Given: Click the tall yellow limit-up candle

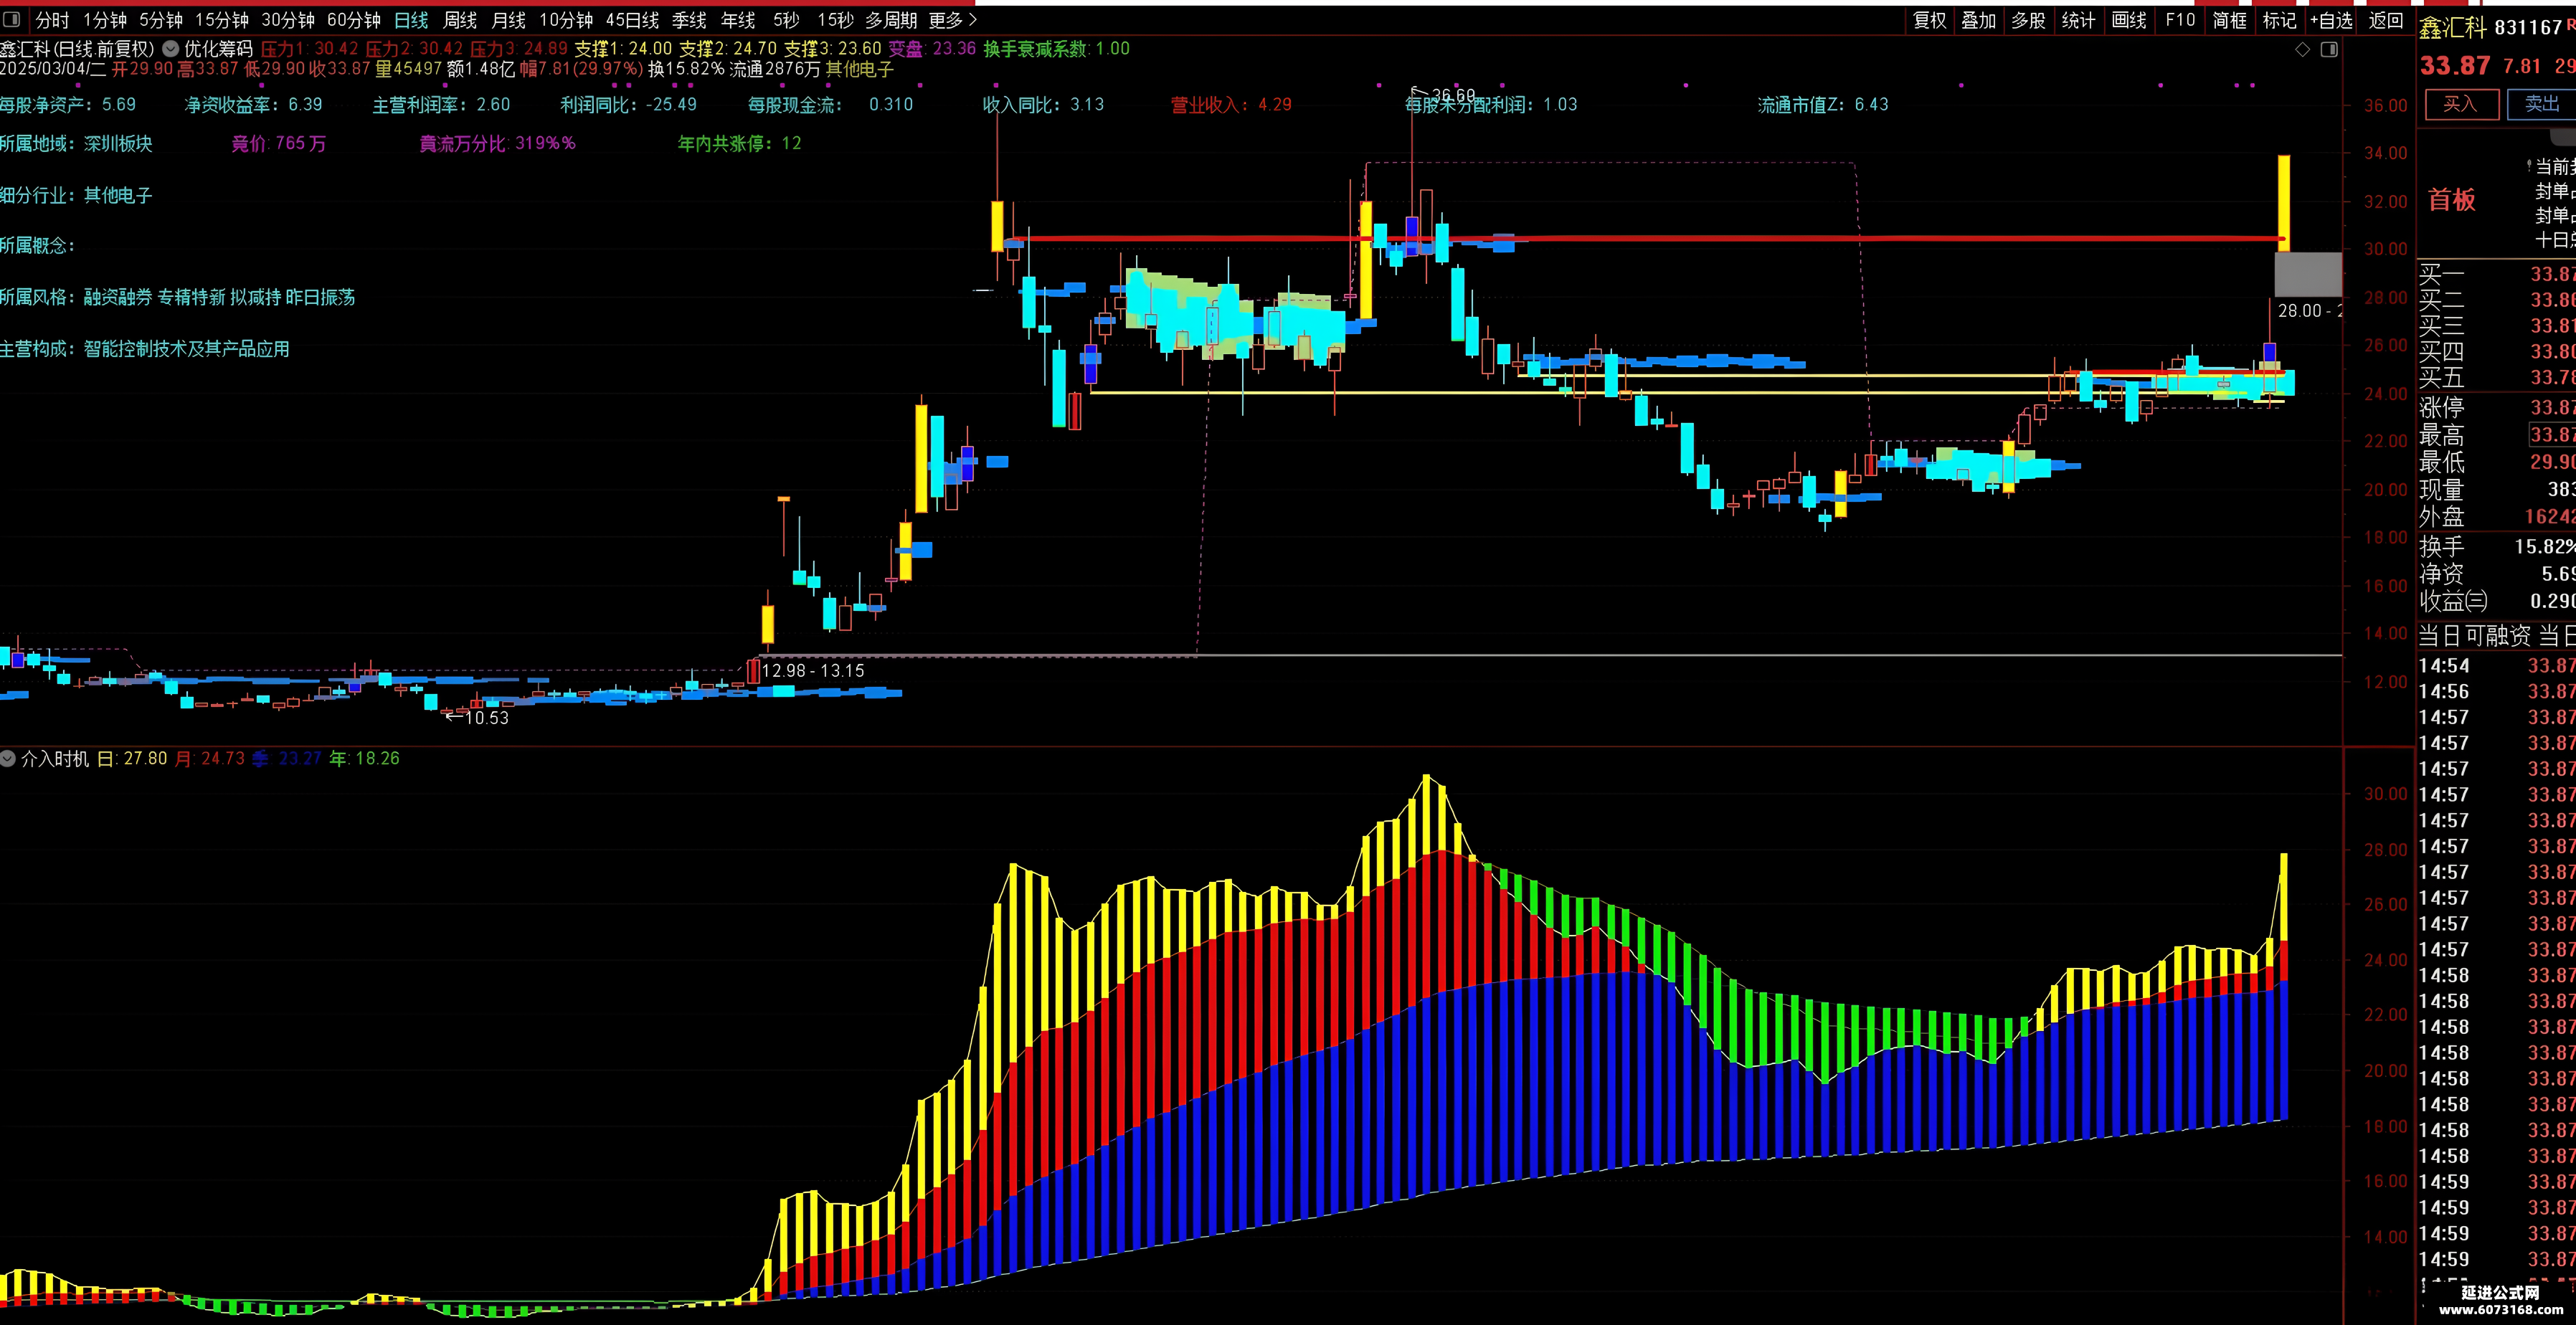Looking at the screenshot, I should tap(2284, 203).
